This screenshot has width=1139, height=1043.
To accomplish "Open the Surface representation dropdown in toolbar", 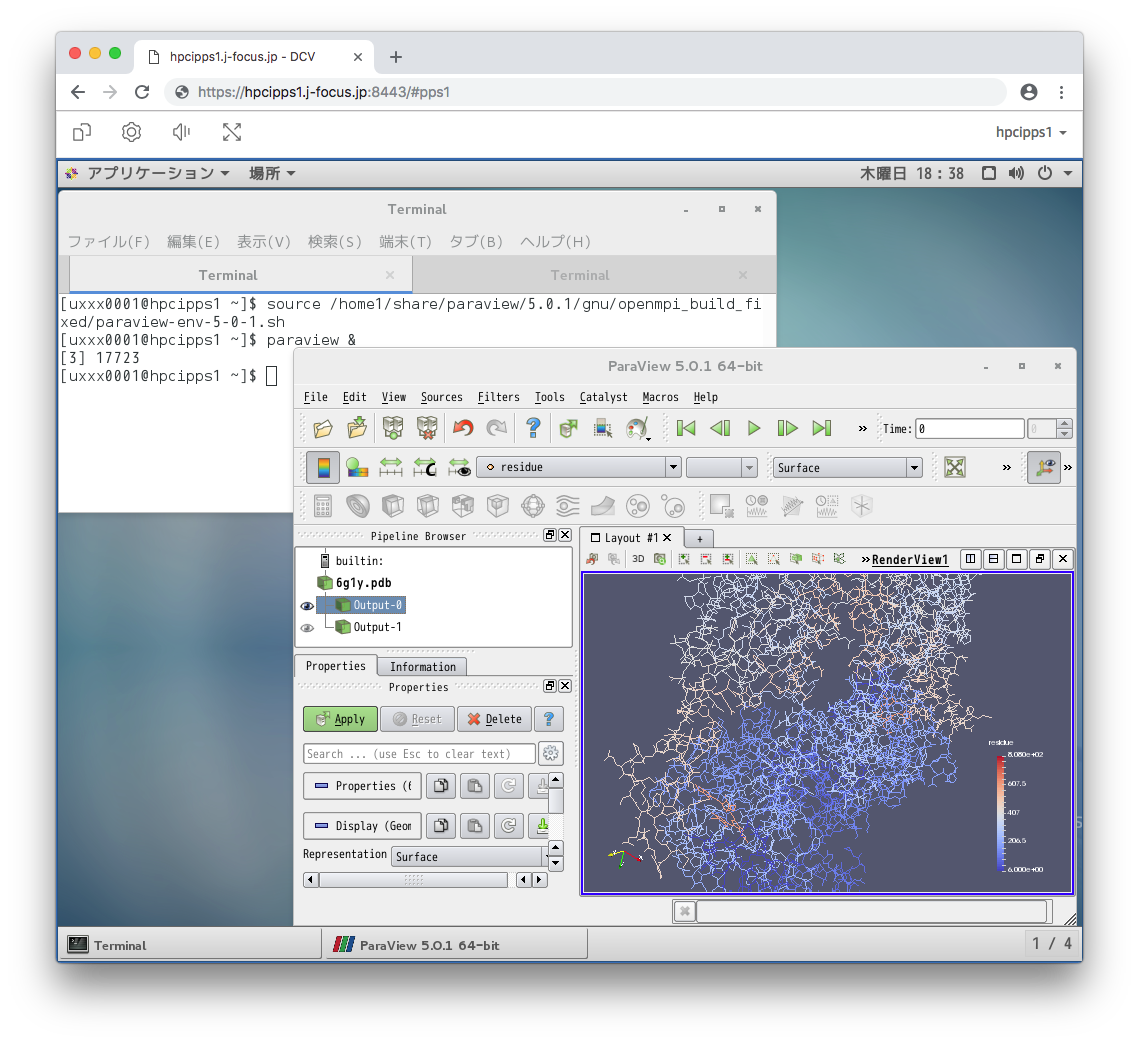I will pos(913,468).
